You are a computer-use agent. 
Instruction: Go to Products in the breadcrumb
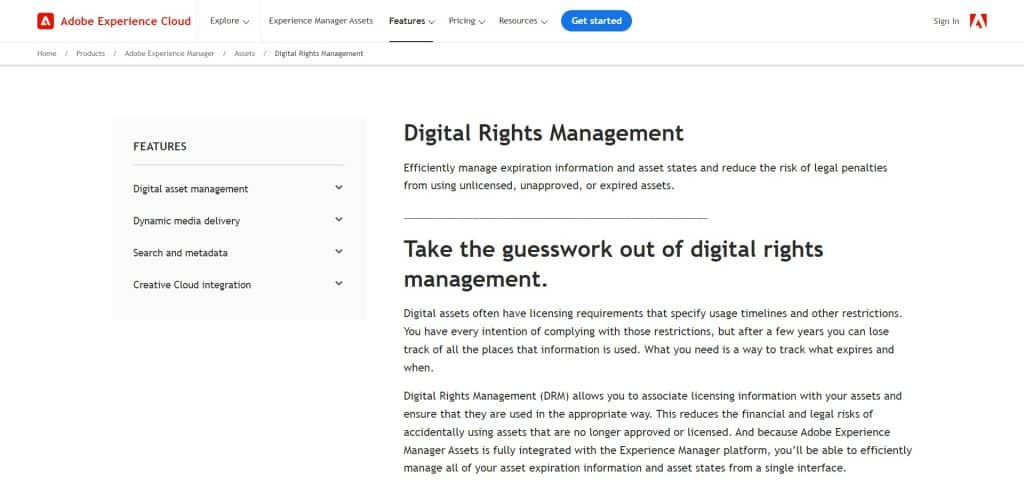90,54
